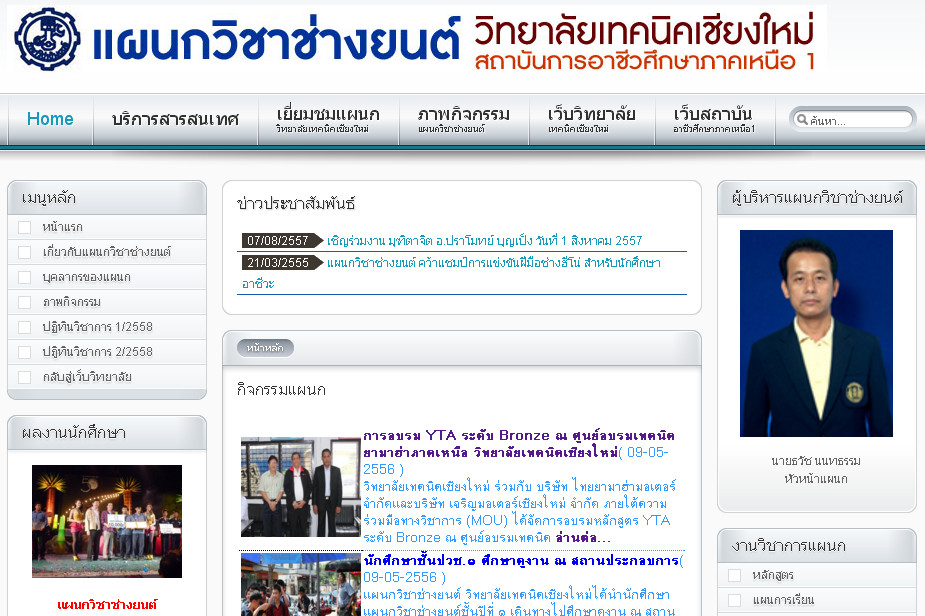The width and height of the screenshot is (925, 616).
Task: Click the square bullet beside หลักสูตร
Action: click(734, 575)
